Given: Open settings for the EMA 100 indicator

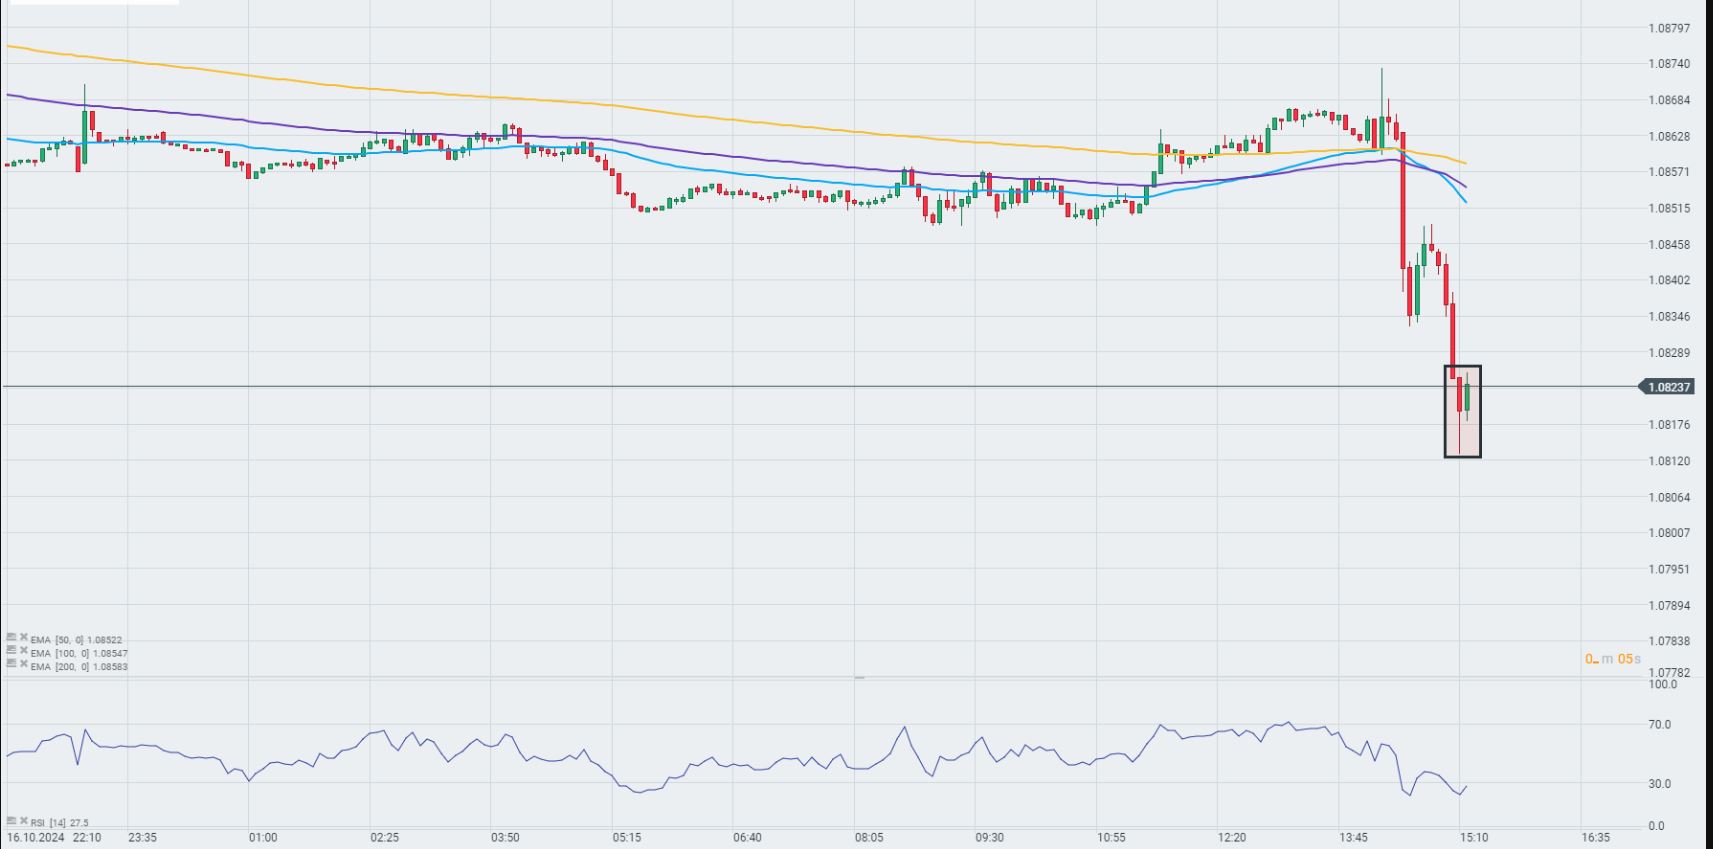Looking at the screenshot, I should [11, 650].
